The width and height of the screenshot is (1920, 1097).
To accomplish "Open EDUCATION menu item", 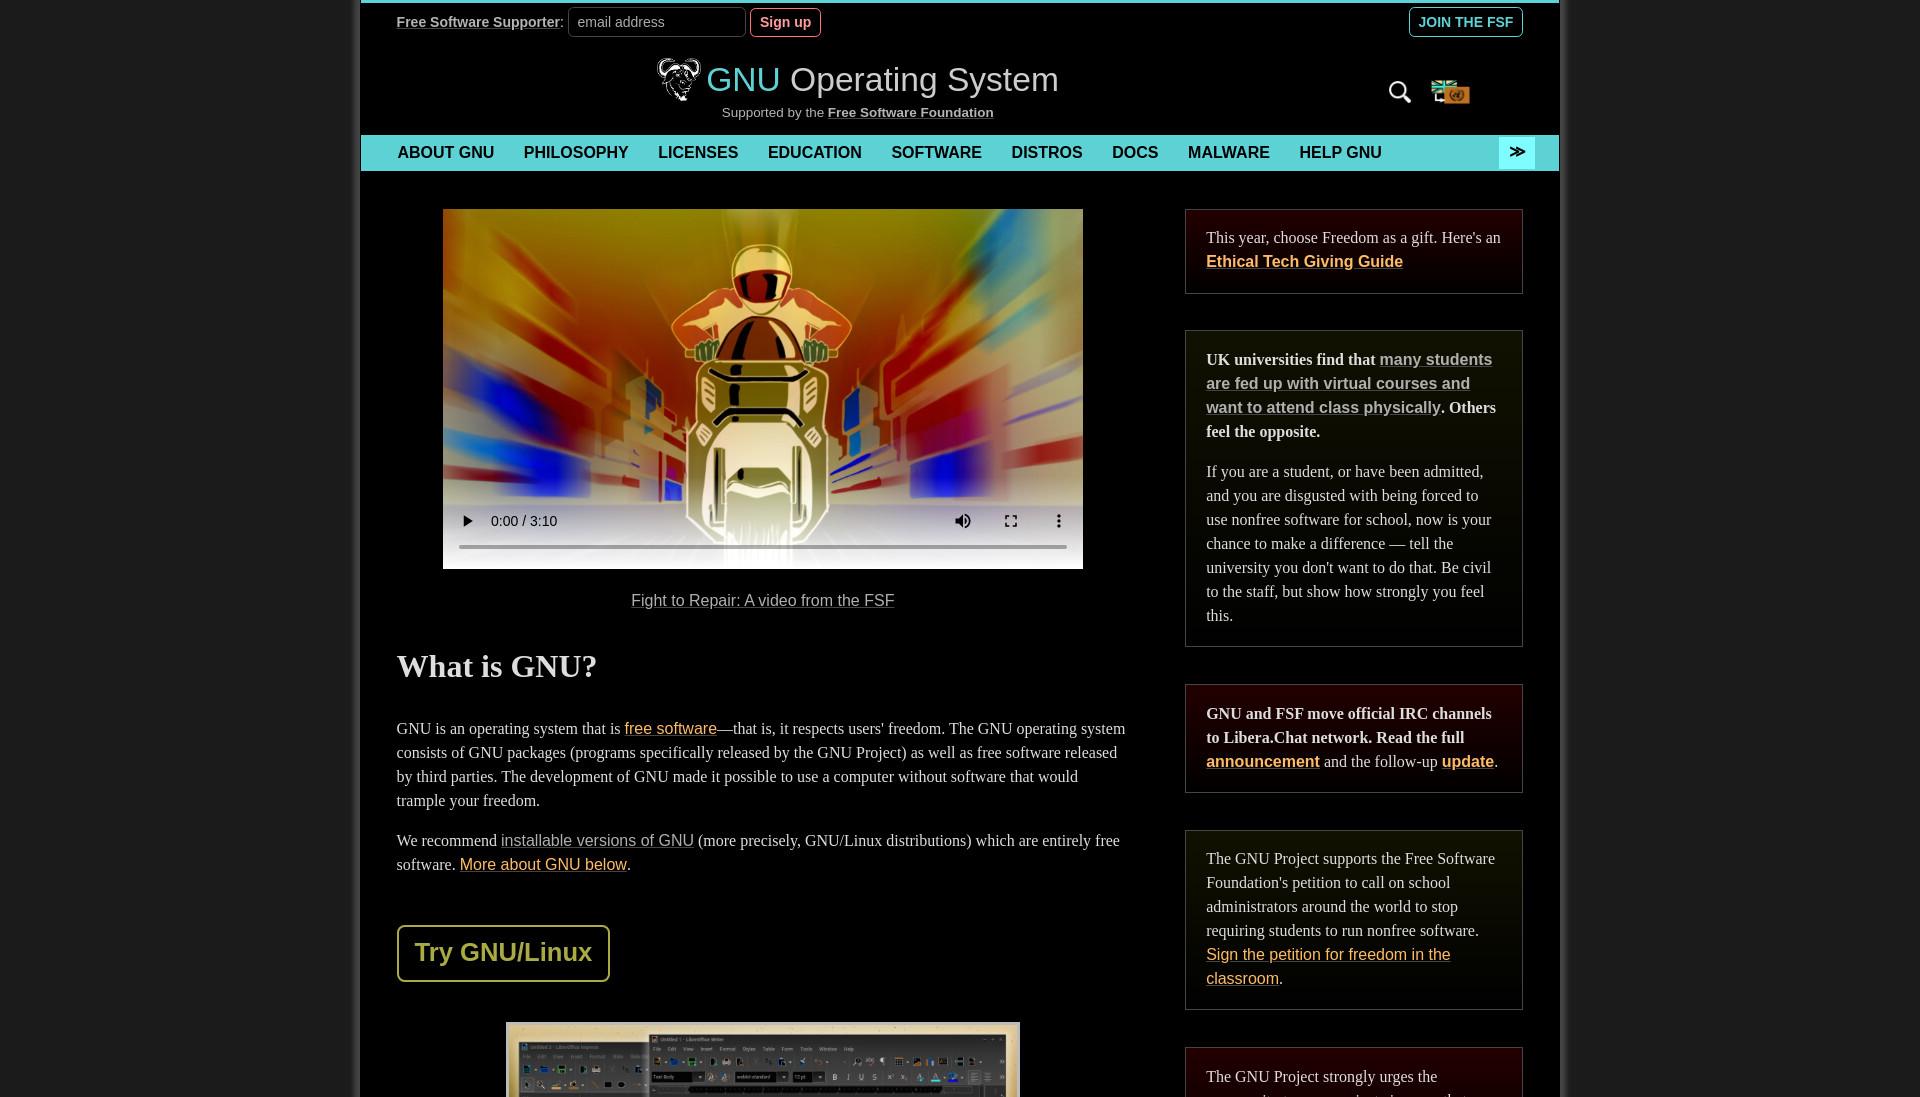I will pos(814,153).
